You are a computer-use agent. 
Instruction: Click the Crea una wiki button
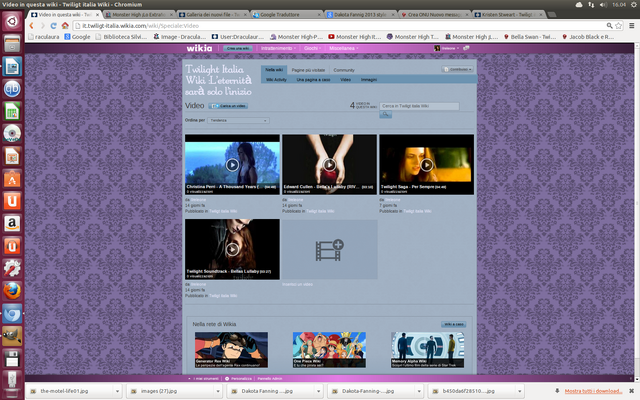tap(238, 48)
